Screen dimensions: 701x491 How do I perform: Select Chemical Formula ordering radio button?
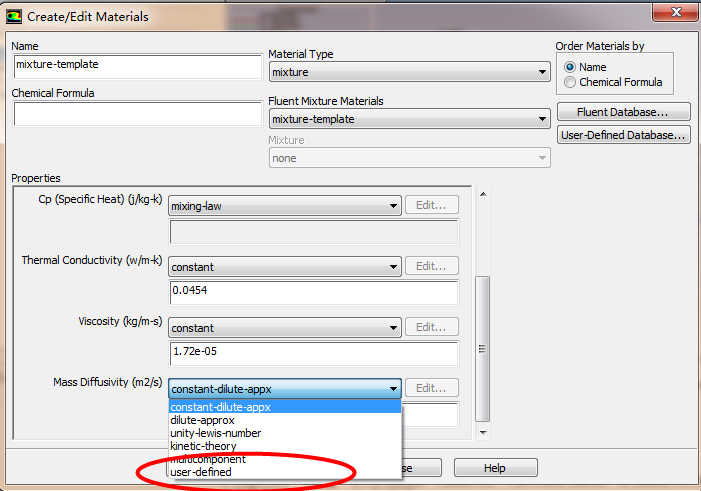(570, 82)
